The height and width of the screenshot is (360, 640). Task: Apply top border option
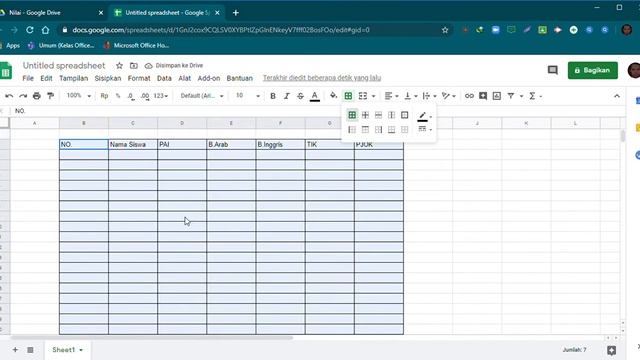point(365,130)
